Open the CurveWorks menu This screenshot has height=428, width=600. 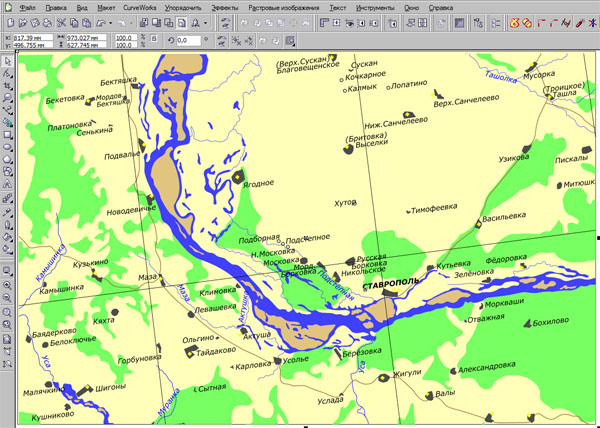point(139,7)
